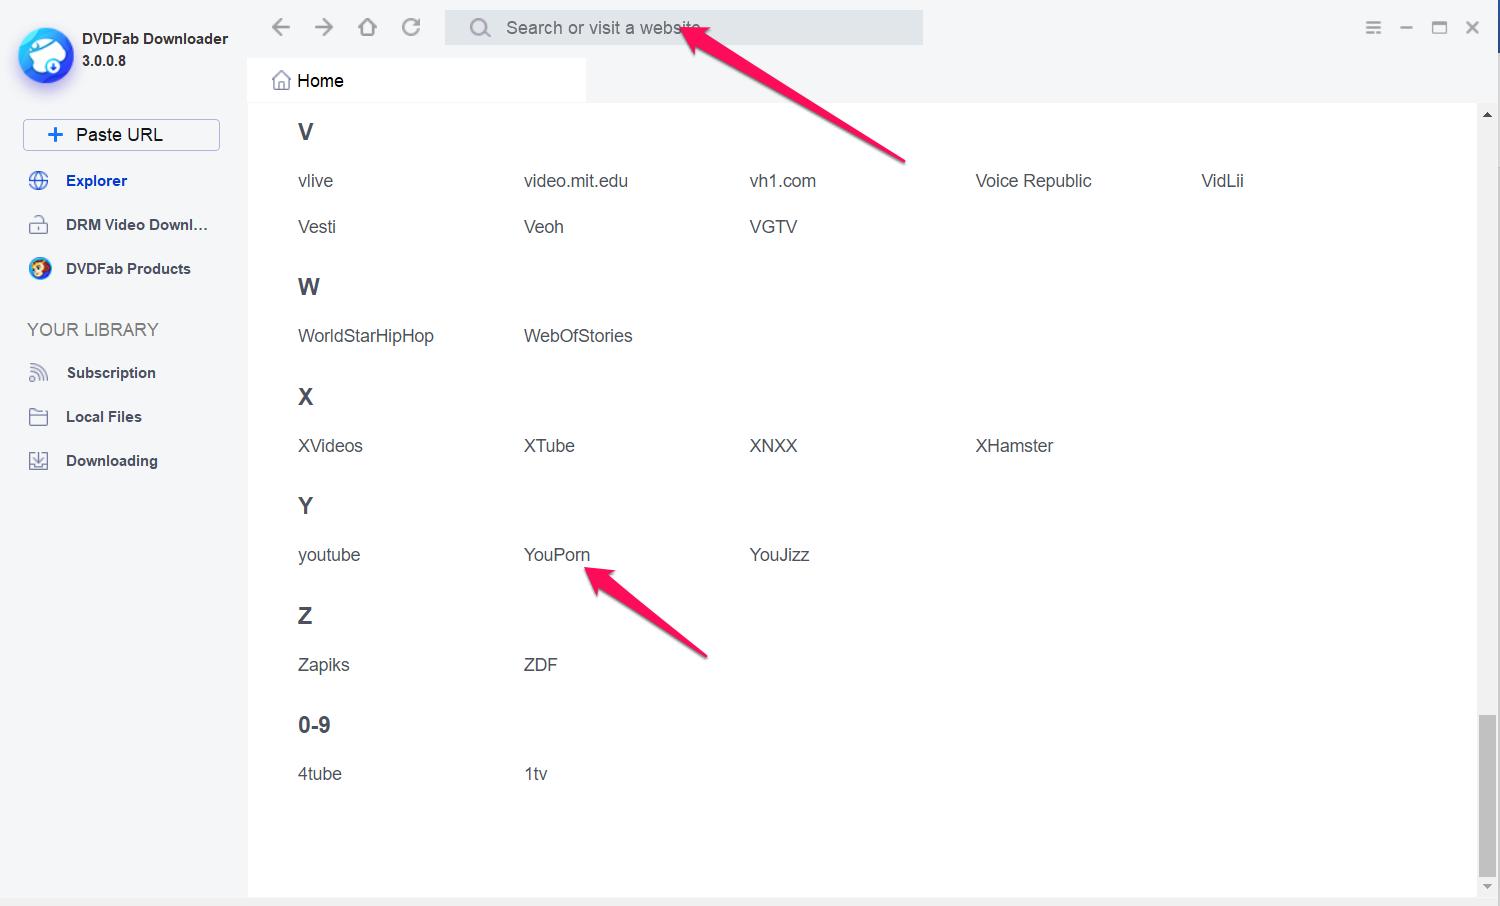Screen dimensions: 1500x906
Task: Minimize the DVDFab window
Action: 1406,28
